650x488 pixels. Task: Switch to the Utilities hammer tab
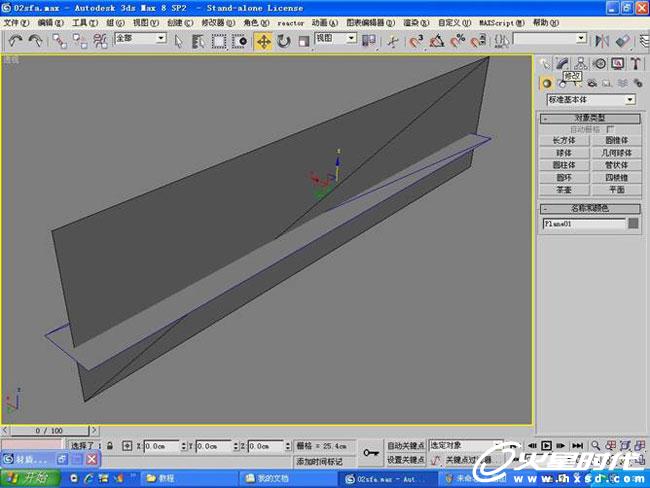636,63
